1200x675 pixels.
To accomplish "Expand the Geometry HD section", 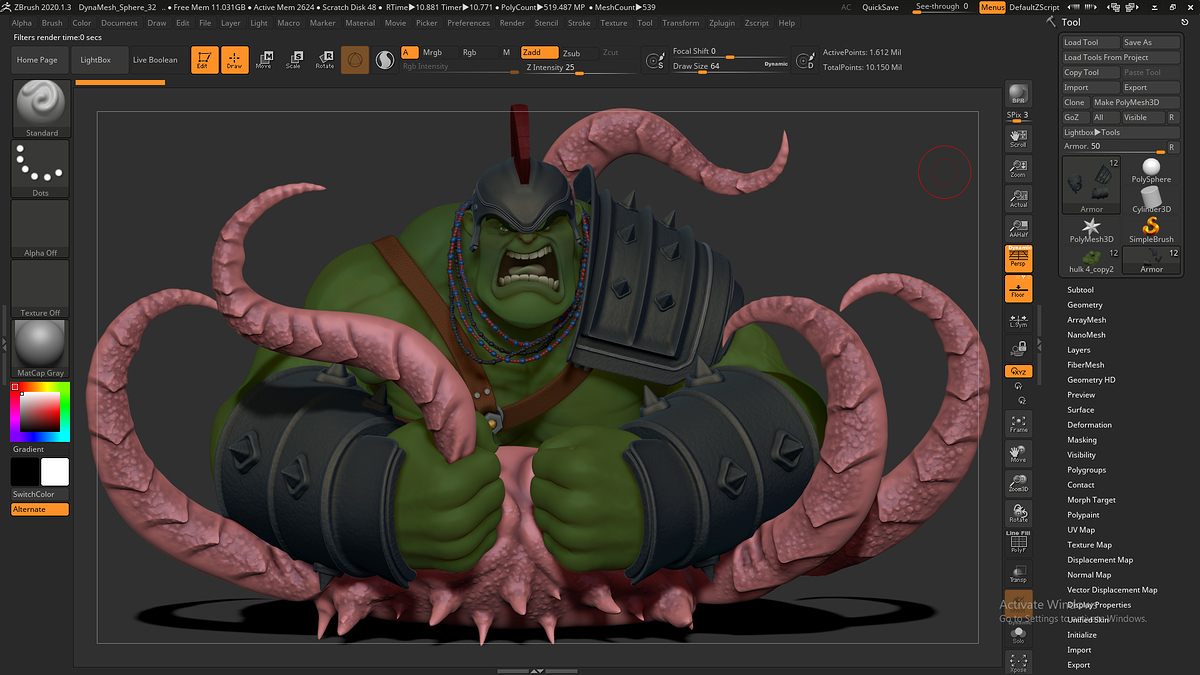I will point(1091,380).
